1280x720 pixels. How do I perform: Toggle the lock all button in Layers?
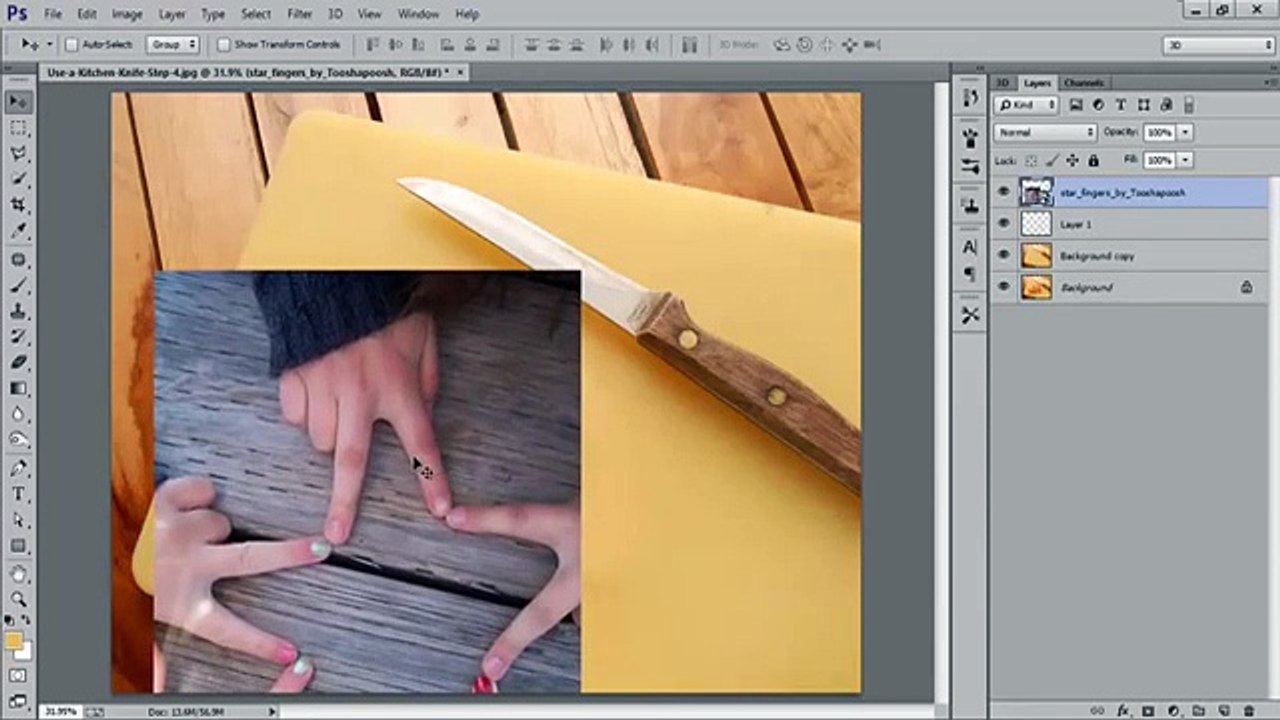coord(1093,160)
